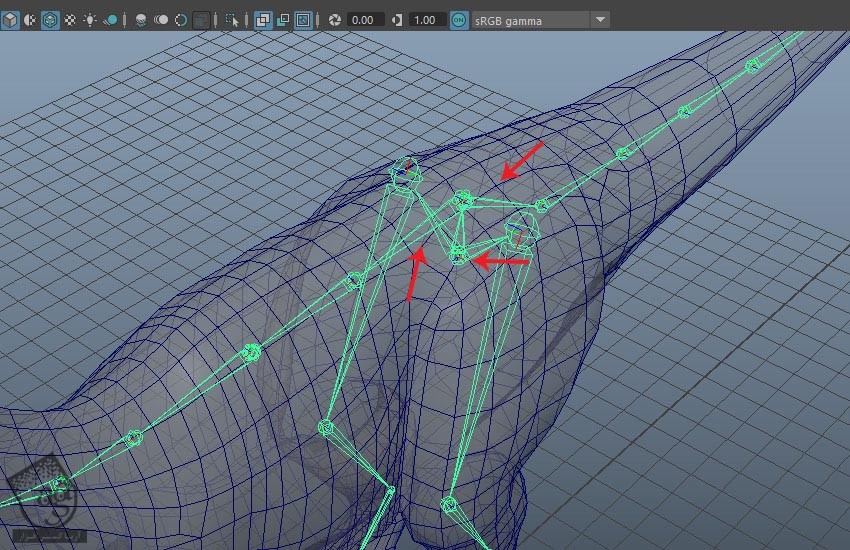Click the Depth of Field icon
This screenshot has height=550, width=850.
[x=202, y=19]
